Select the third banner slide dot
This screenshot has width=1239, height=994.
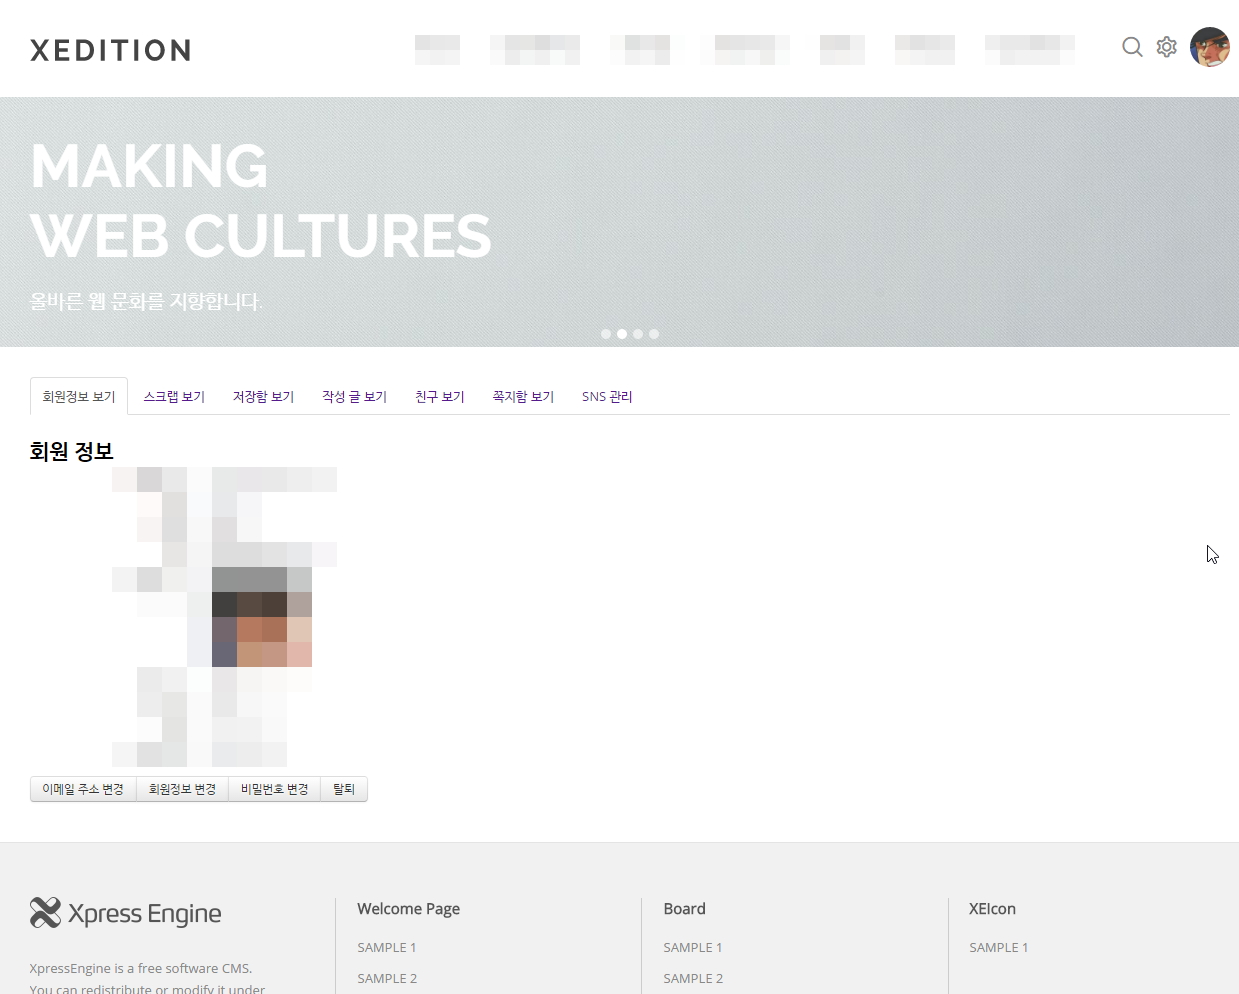tap(638, 334)
